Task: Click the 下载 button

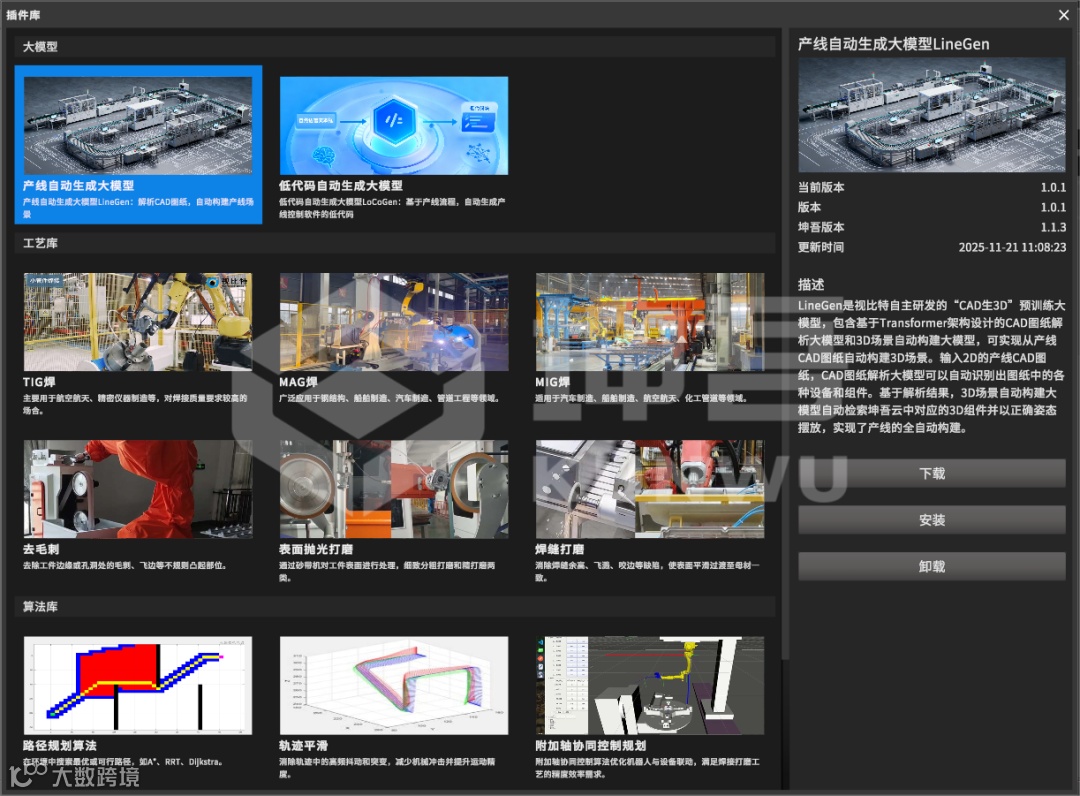Action: pos(932,473)
